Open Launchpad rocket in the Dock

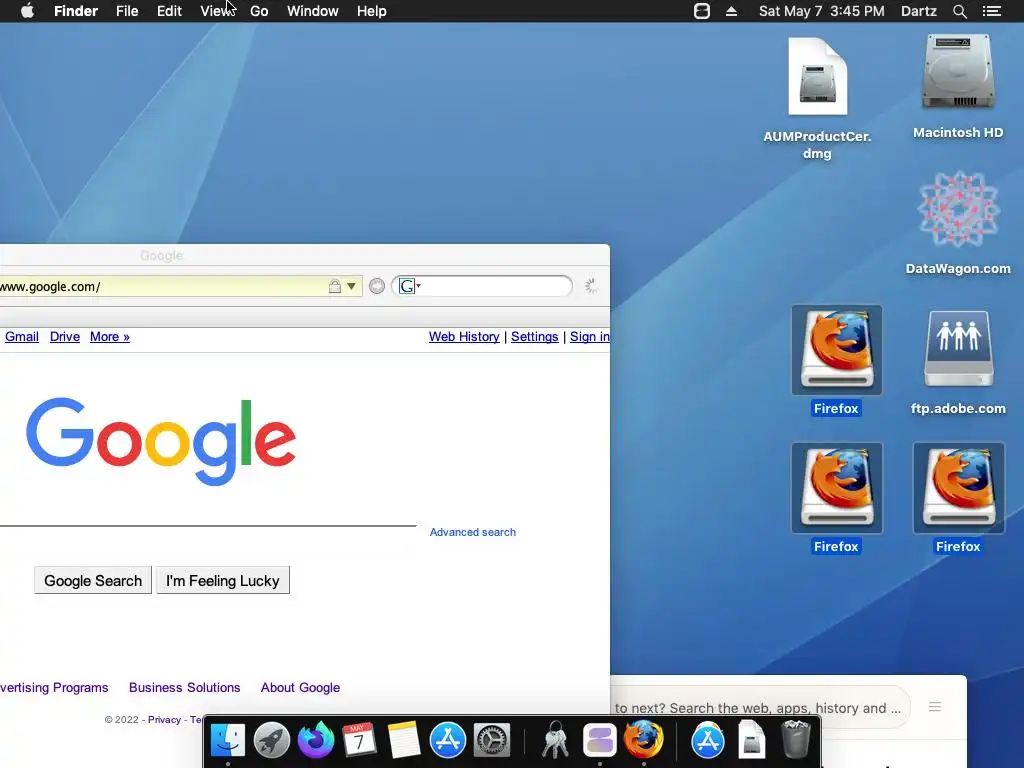(x=272, y=740)
